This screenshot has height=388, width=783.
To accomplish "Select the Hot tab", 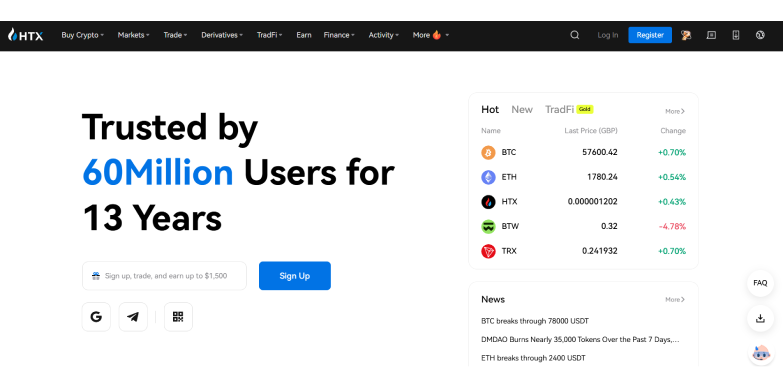I will point(490,109).
